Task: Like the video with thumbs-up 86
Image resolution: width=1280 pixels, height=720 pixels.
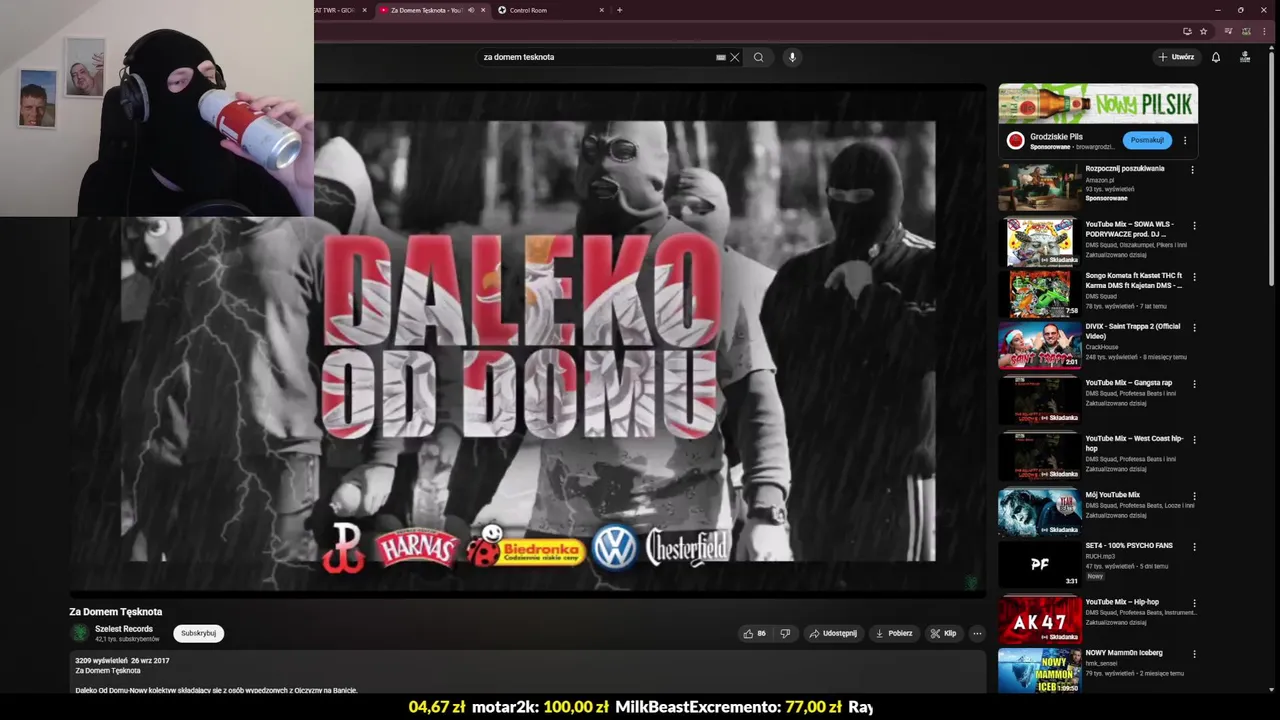Action: [755, 633]
